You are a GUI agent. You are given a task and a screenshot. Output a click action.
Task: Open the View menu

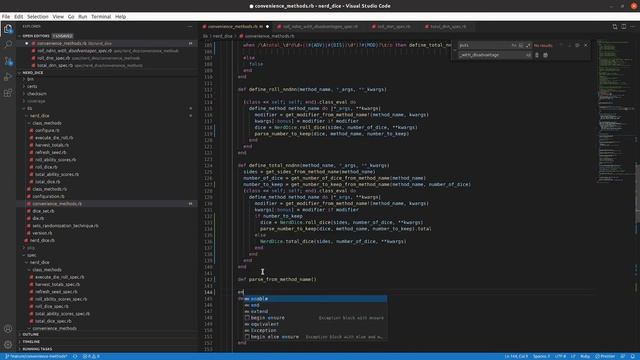tap(58, 17)
